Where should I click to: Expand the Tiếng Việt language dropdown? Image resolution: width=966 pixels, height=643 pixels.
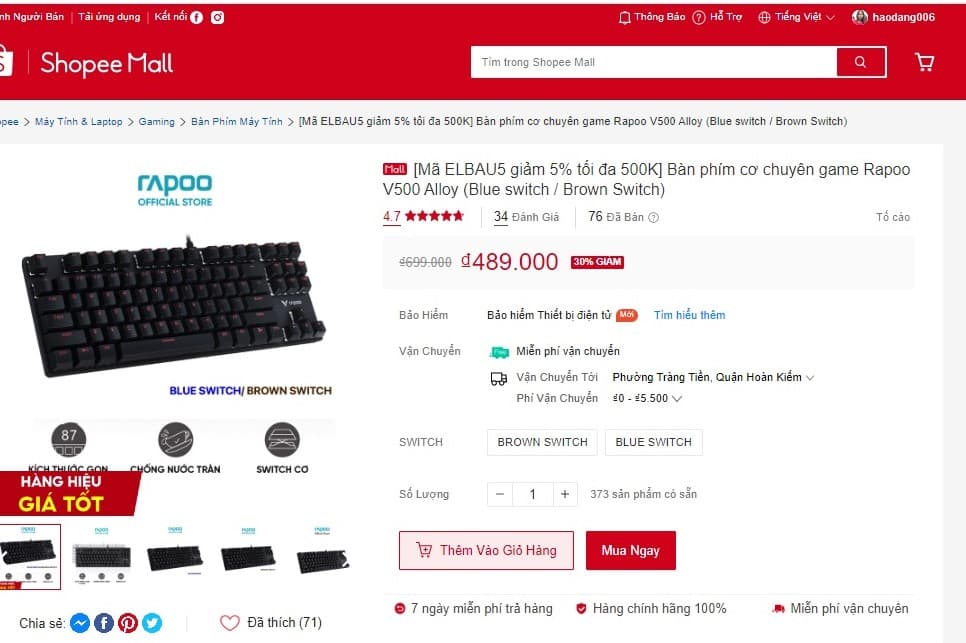(797, 17)
